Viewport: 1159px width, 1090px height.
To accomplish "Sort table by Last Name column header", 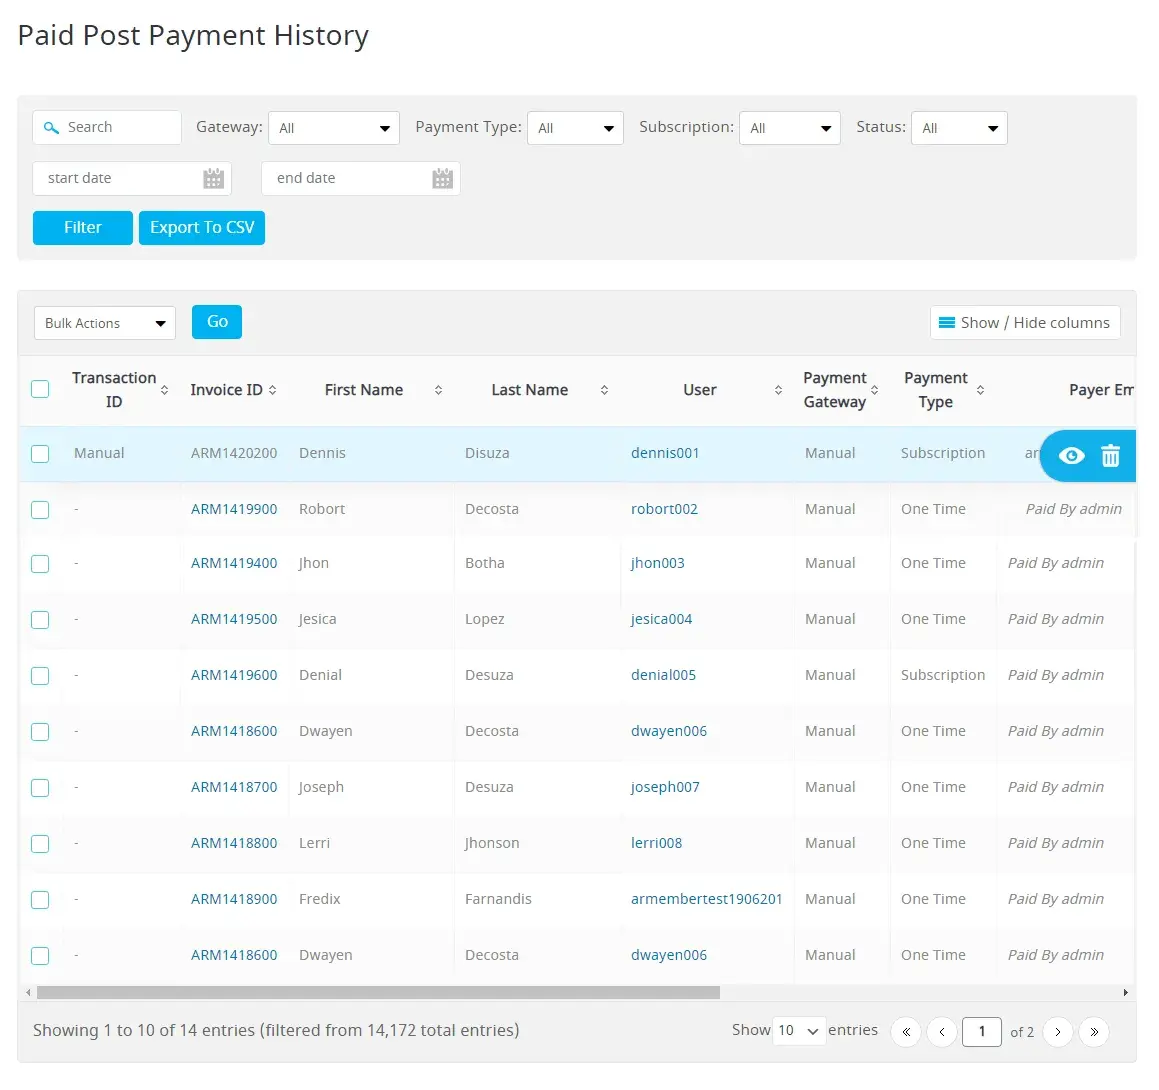I will (529, 390).
